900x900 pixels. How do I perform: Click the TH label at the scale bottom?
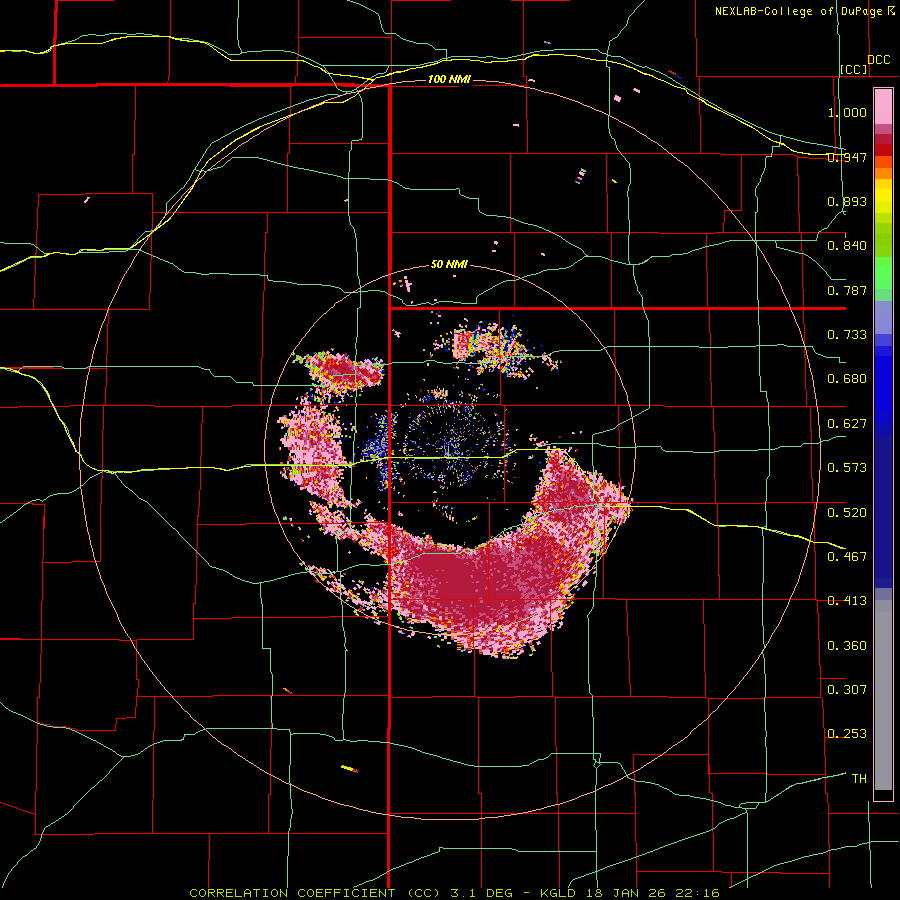[859, 779]
